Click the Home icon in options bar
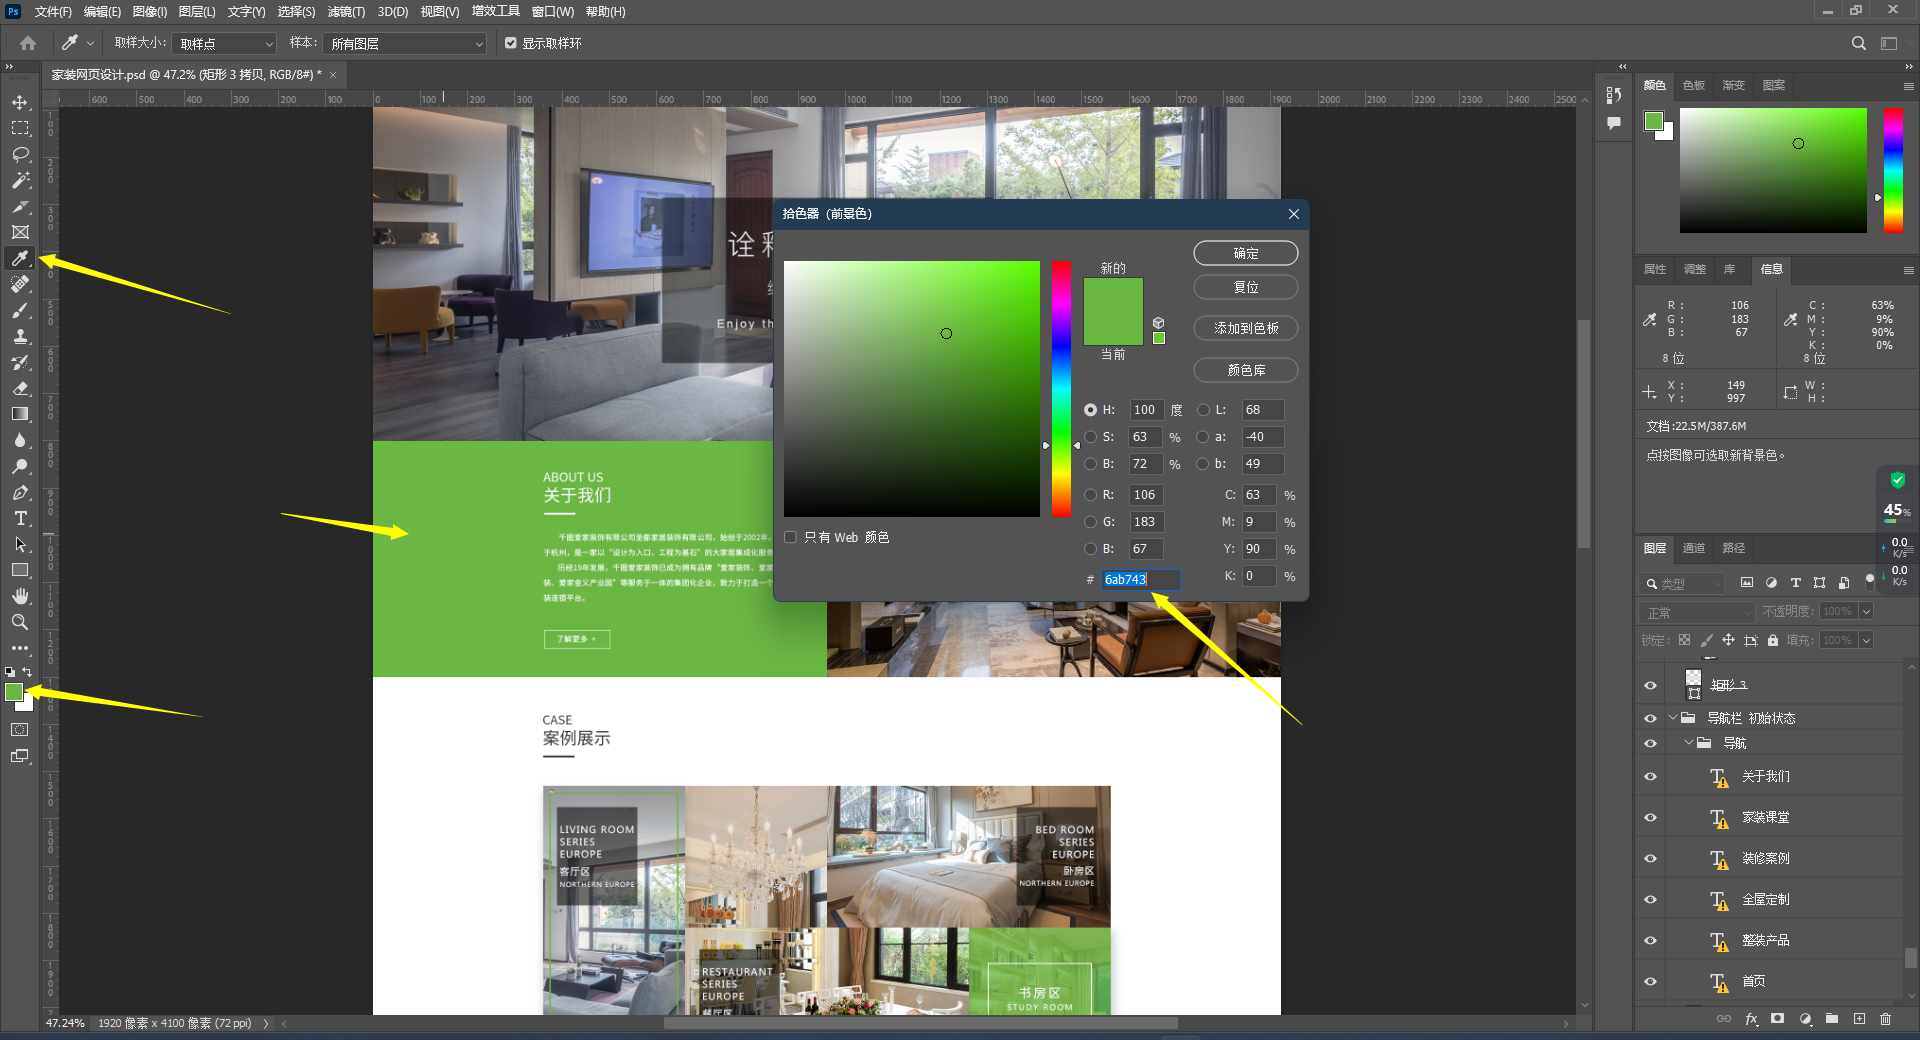Image resolution: width=1920 pixels, height=1040 pixels. [x=28, y=43]
